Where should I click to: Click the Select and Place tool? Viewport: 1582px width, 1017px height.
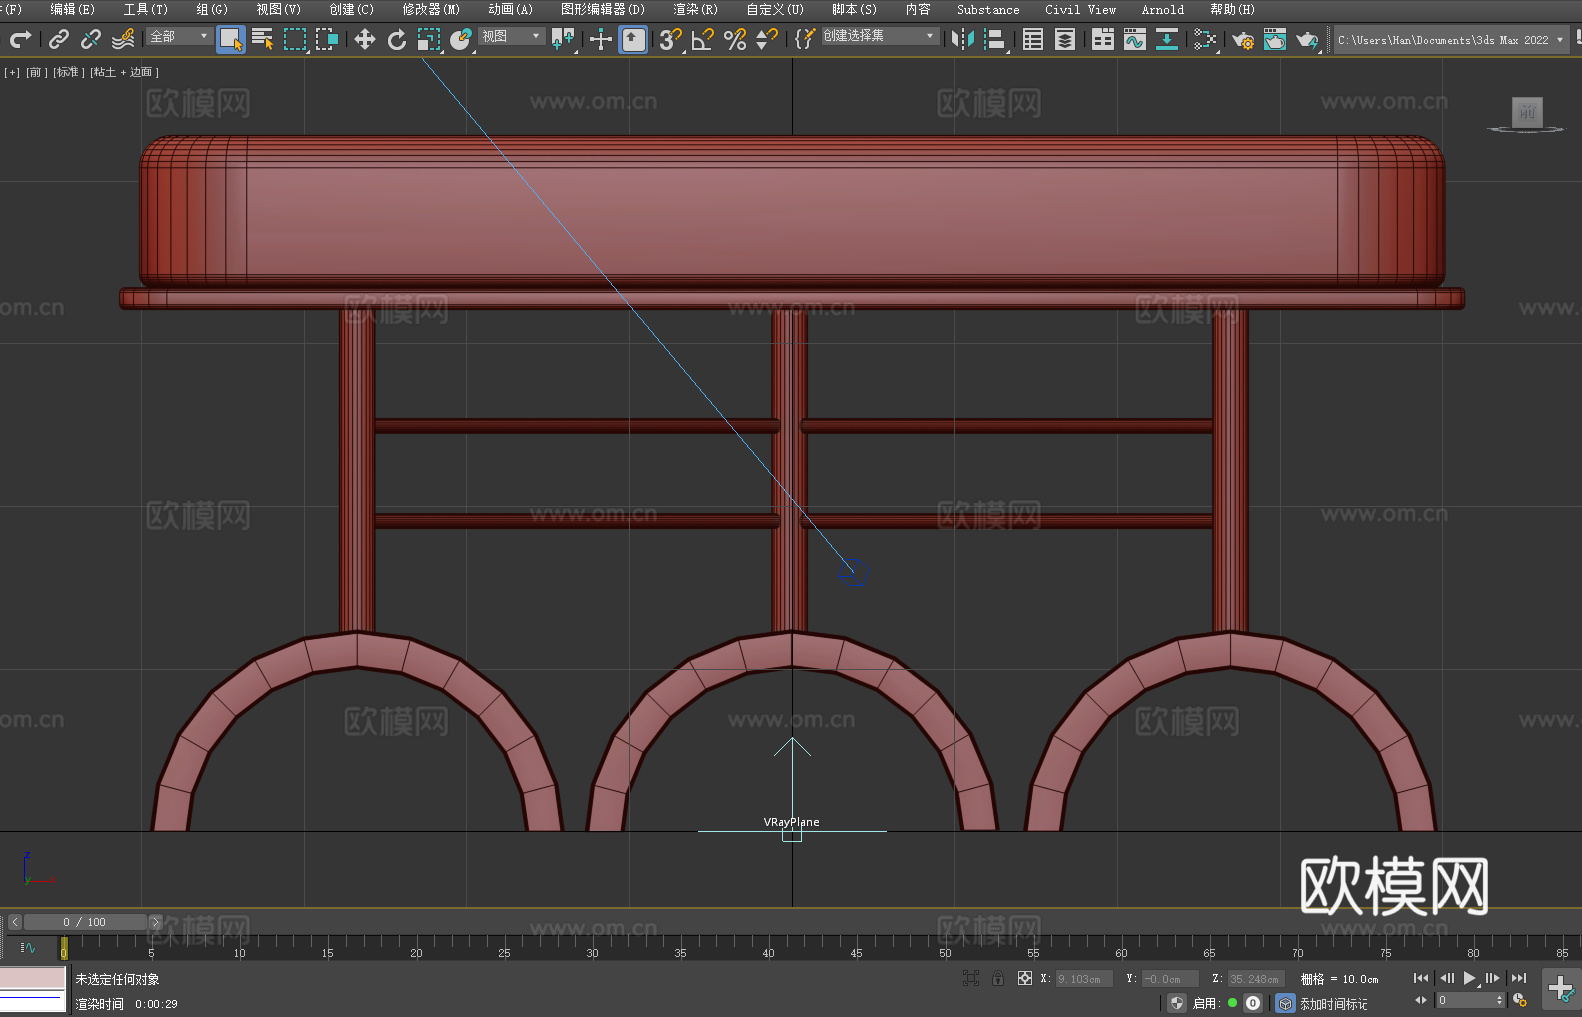461,39
